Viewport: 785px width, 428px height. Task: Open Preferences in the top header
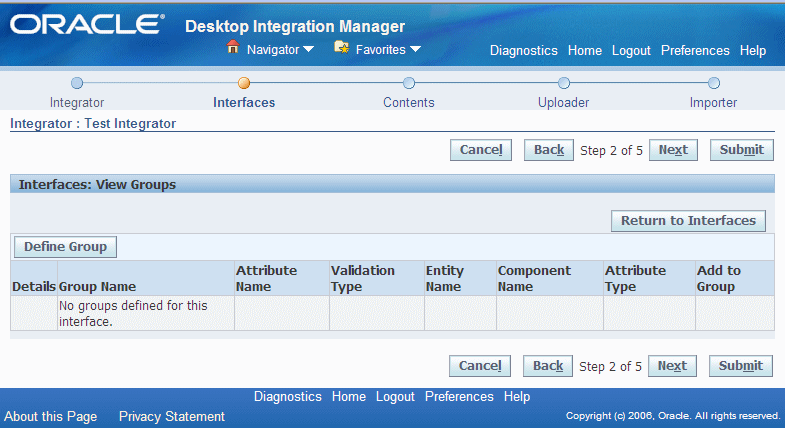pos(695,51)
